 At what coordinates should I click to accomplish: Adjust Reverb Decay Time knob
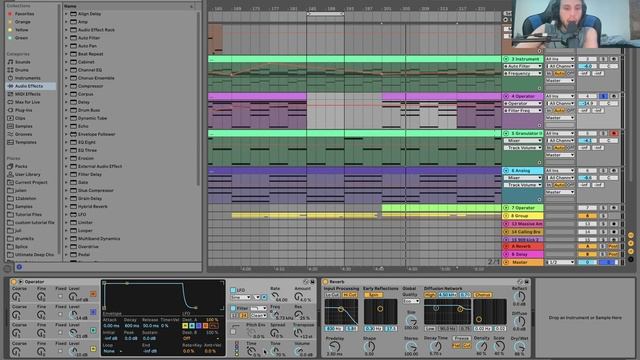pyautogui.click(x=436, y=347)
